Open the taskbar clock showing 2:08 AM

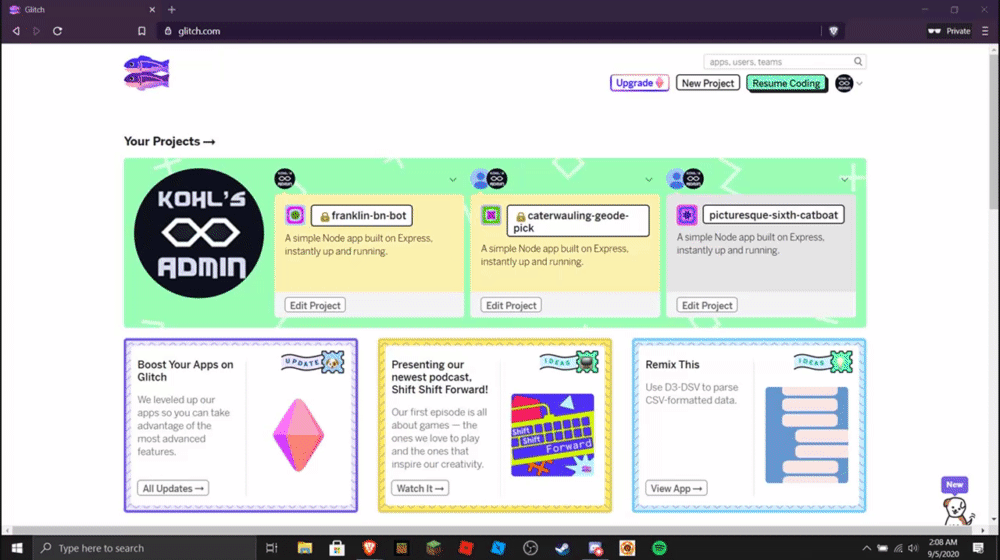(943, 548)
